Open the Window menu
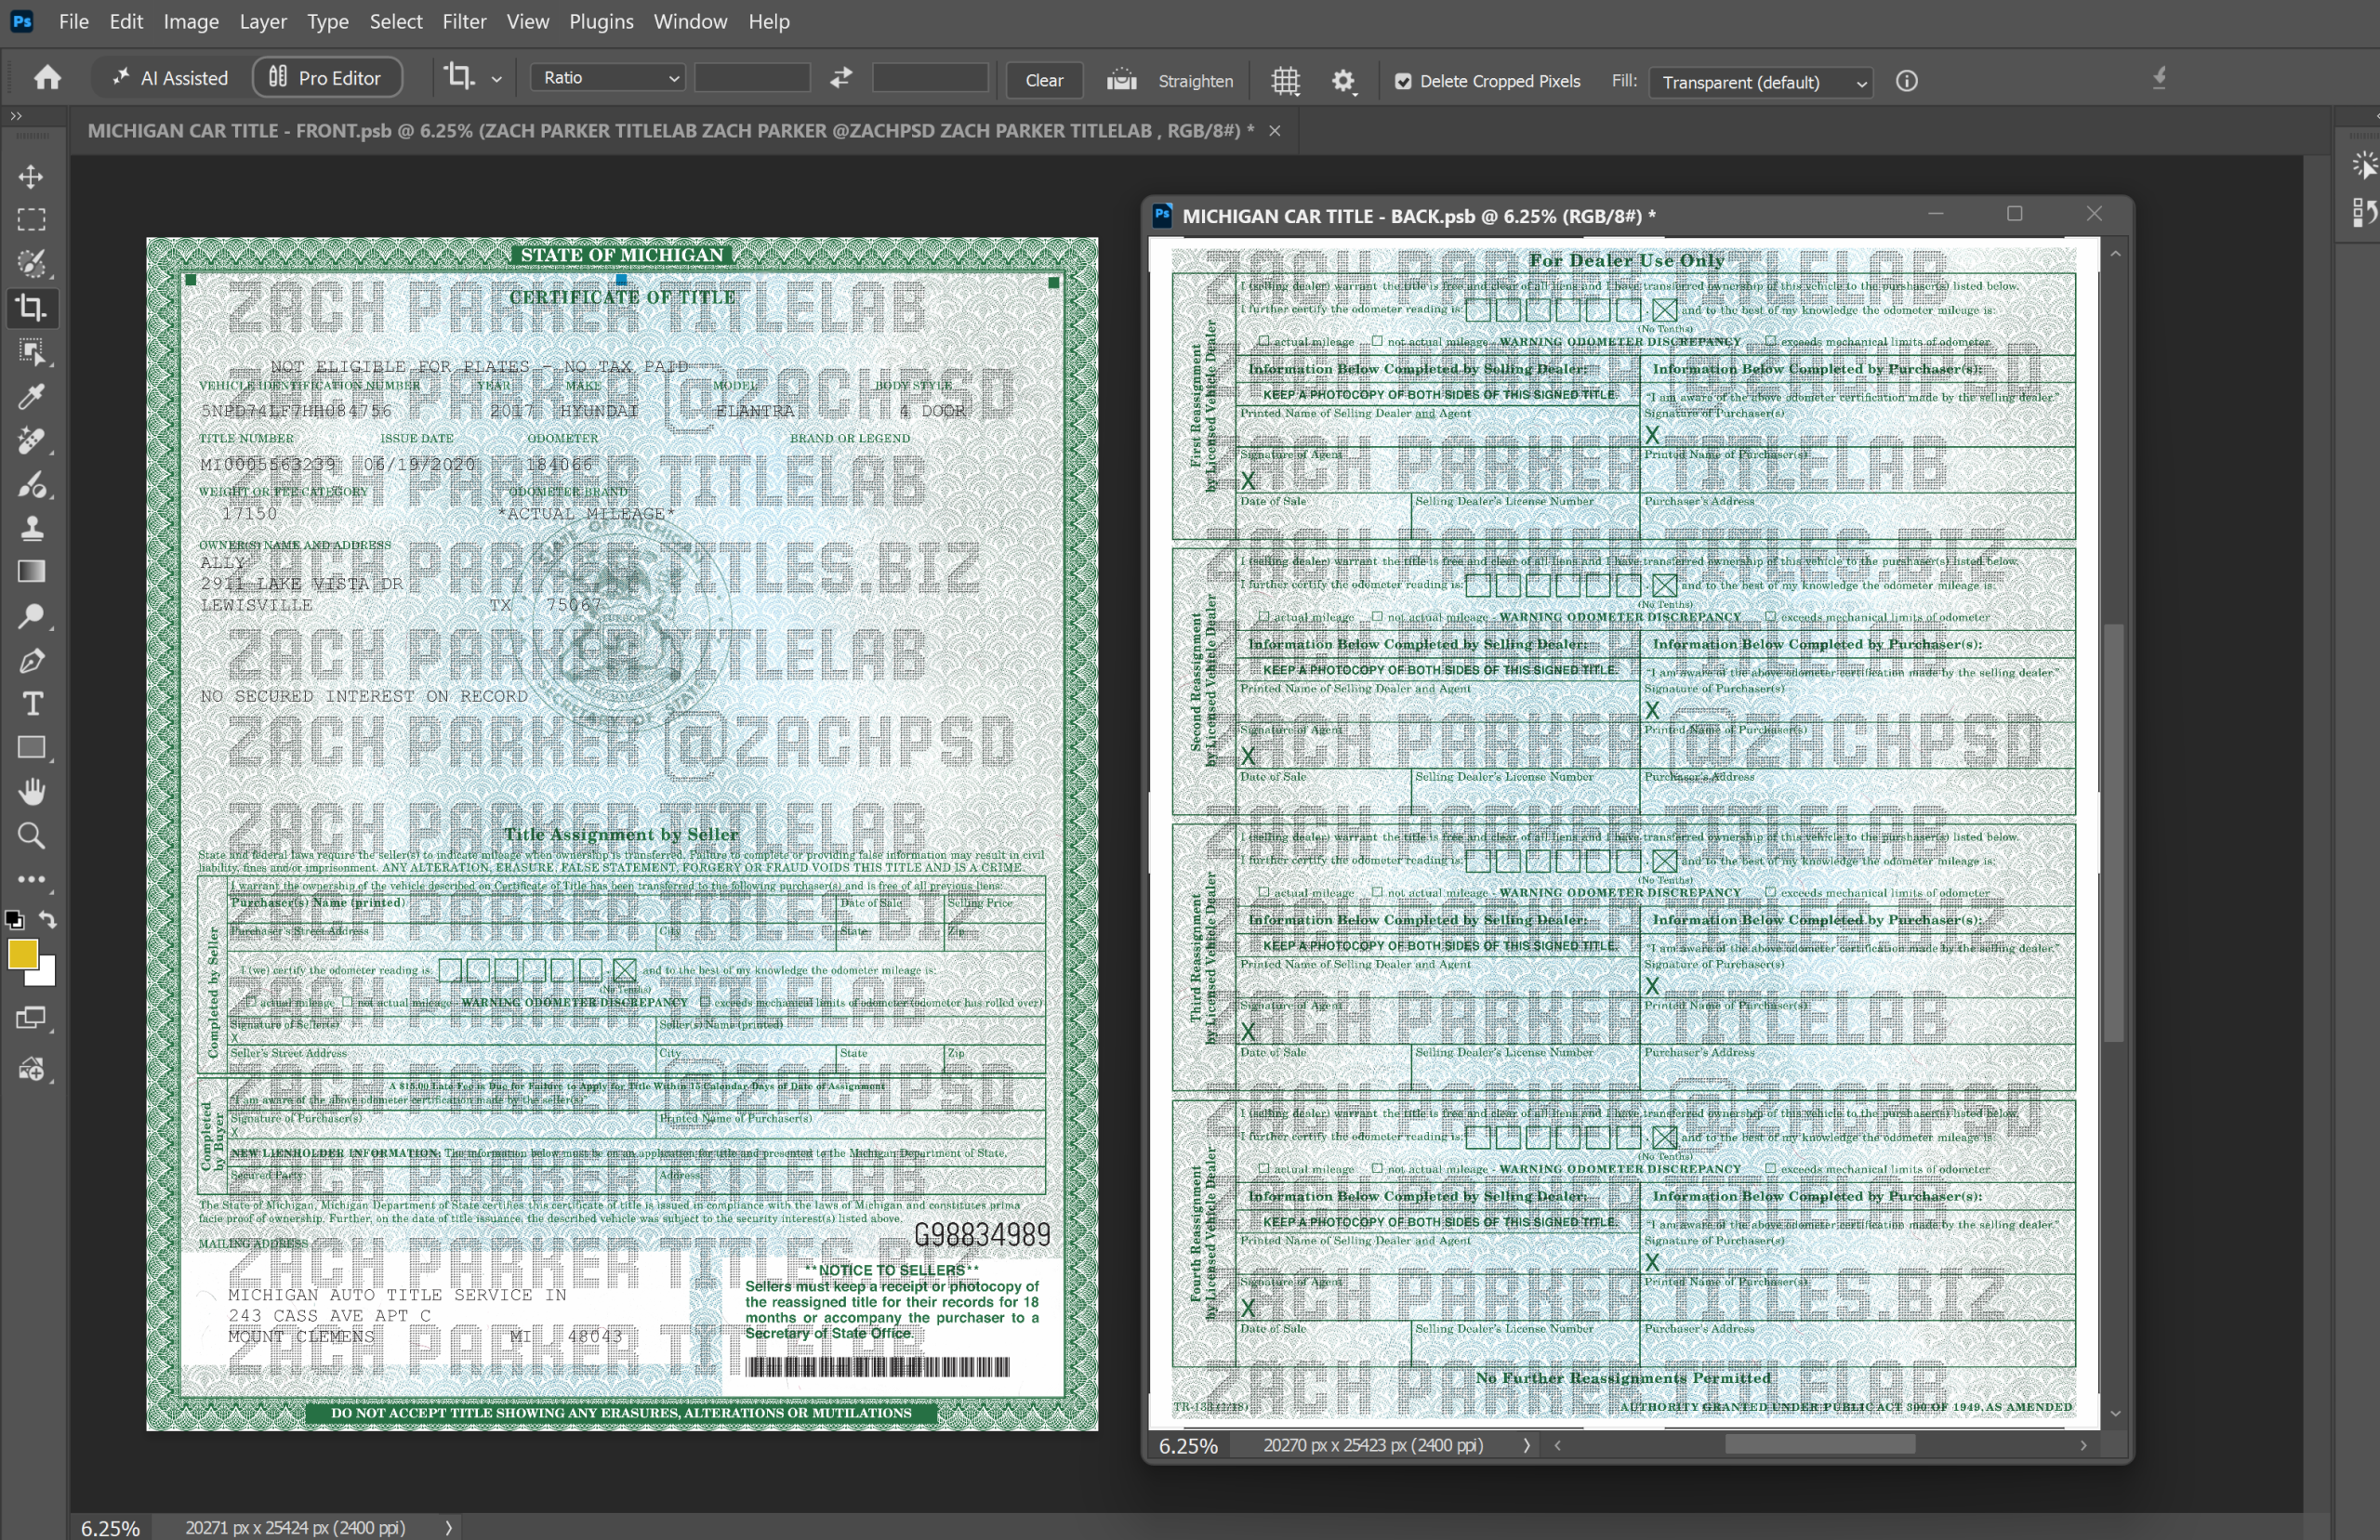2380x1540 pixels. (690, 21)
